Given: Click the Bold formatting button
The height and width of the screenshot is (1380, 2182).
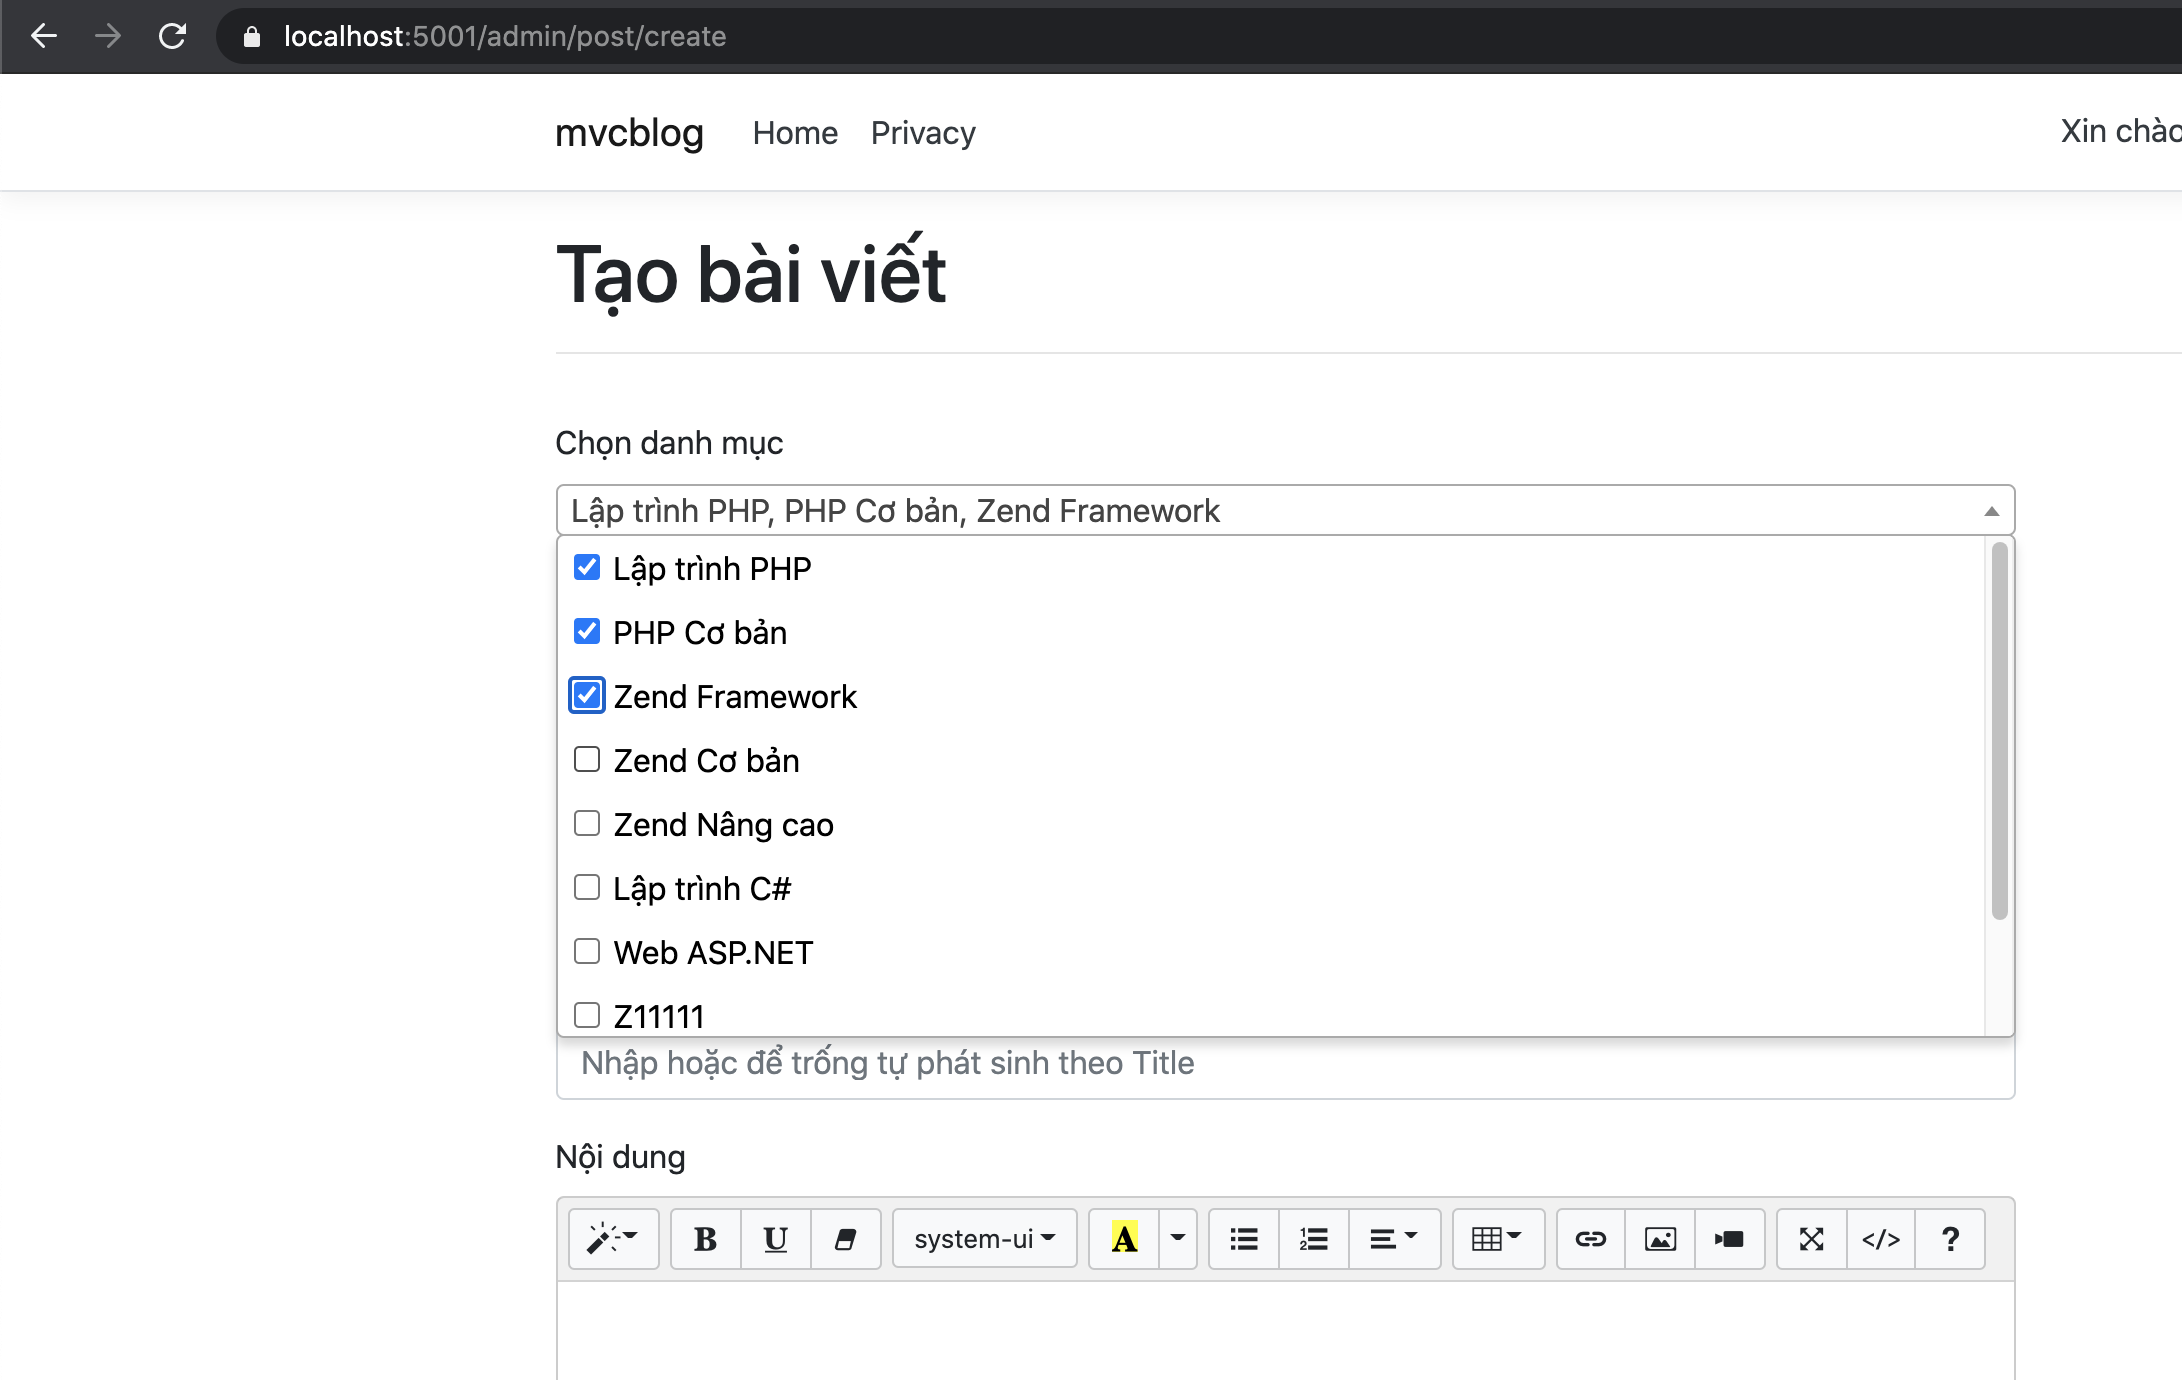Looking at the screenshot, I should 705,1239.
